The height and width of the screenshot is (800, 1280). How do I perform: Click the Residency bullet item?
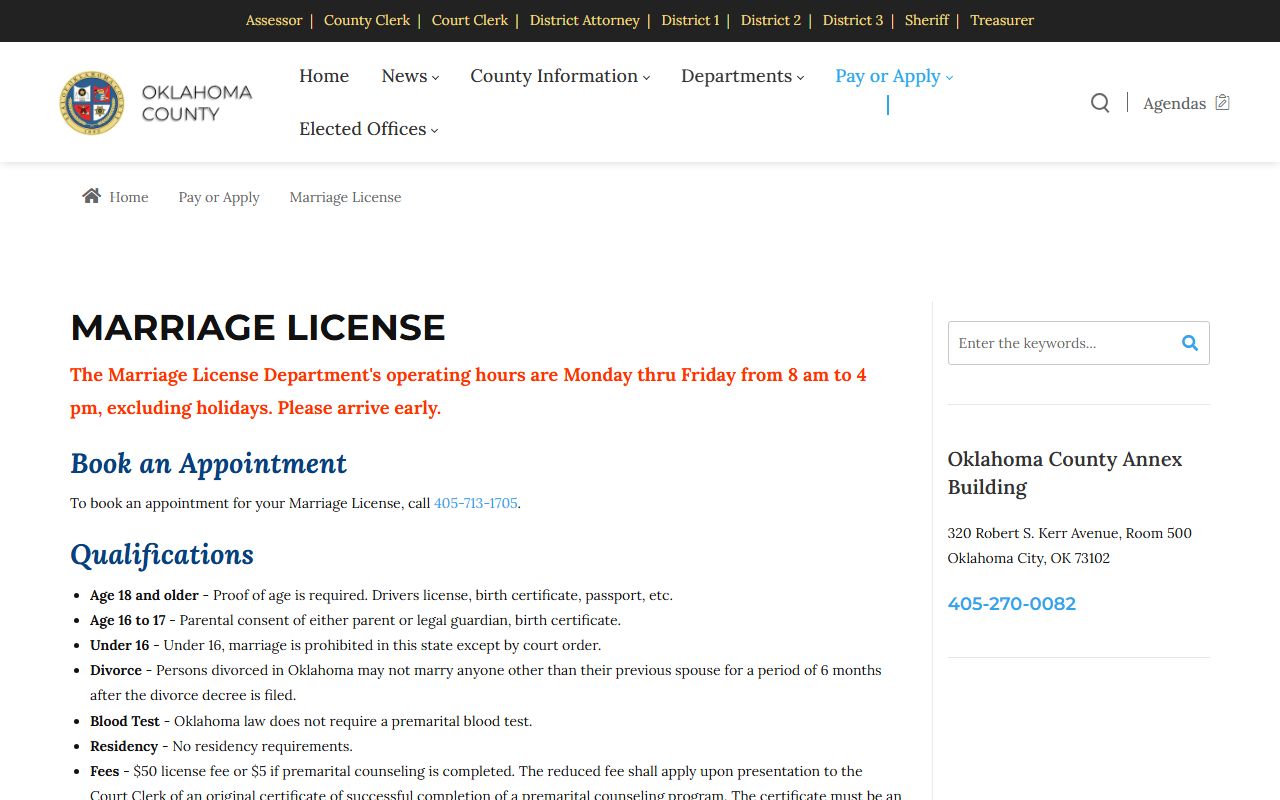point(221,746)
